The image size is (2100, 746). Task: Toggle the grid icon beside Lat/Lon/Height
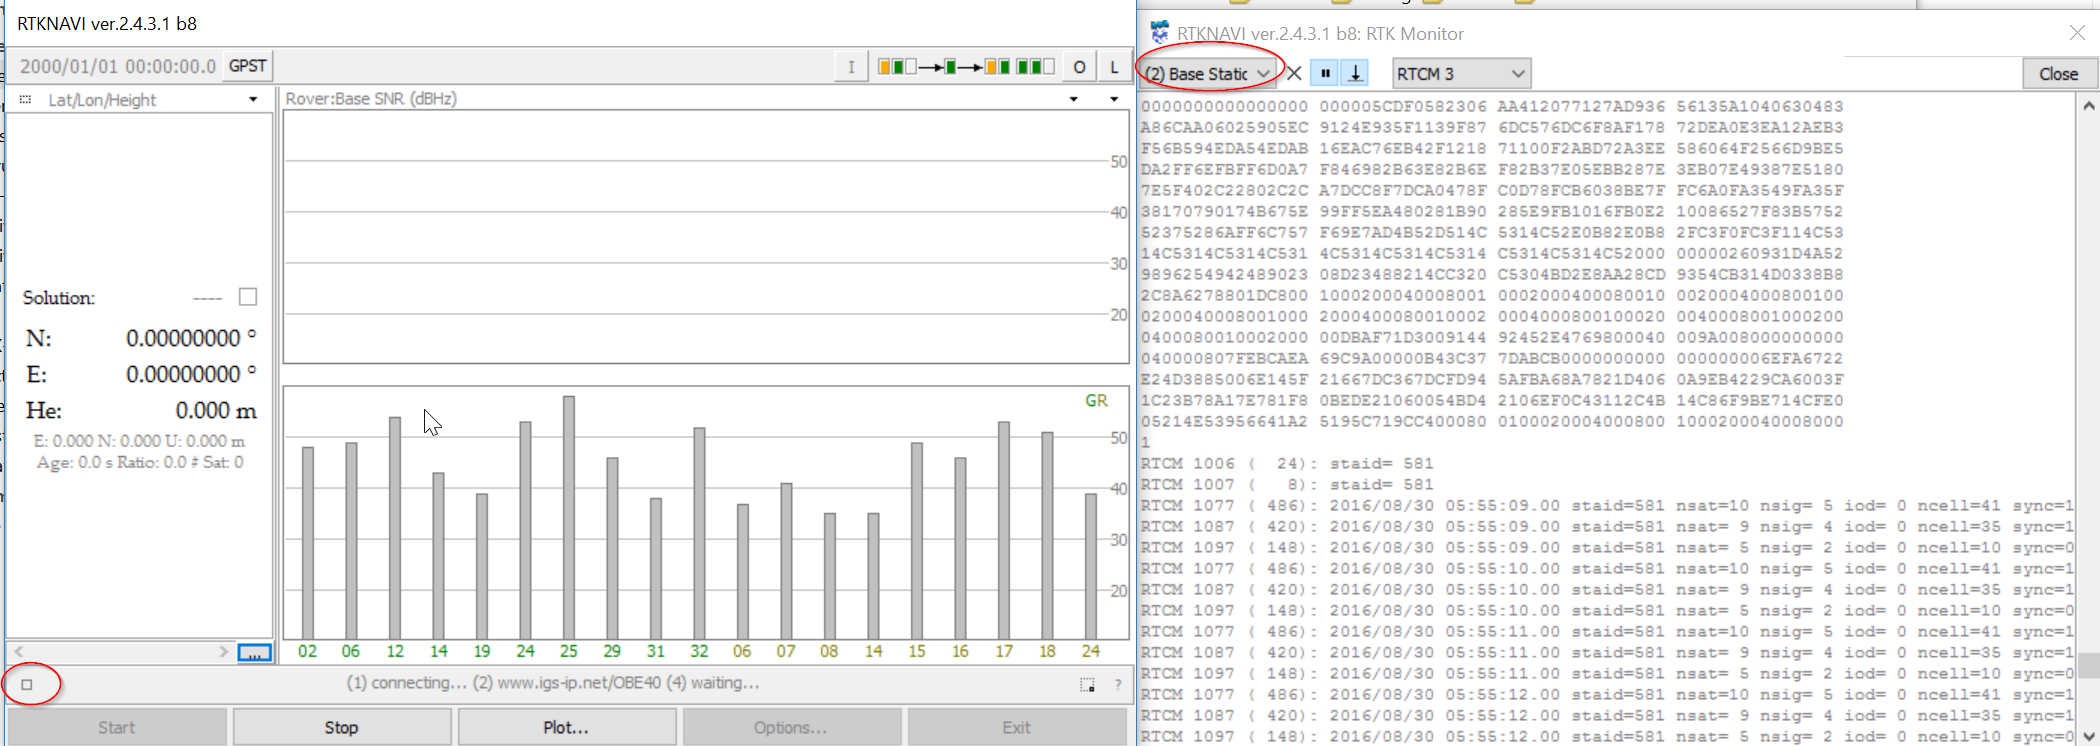tap(26, 100)
